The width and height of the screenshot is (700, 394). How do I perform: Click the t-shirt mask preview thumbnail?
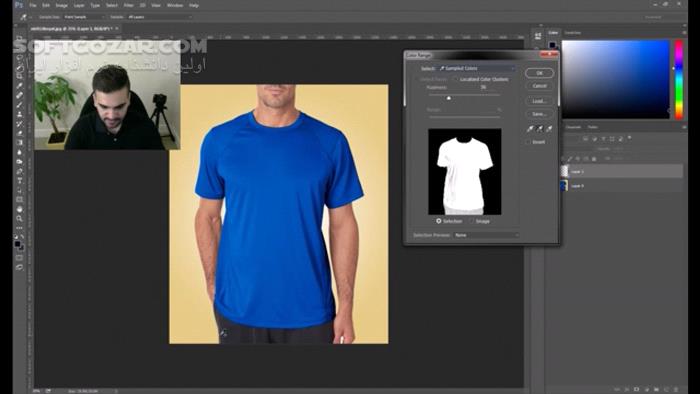(465, 172)
